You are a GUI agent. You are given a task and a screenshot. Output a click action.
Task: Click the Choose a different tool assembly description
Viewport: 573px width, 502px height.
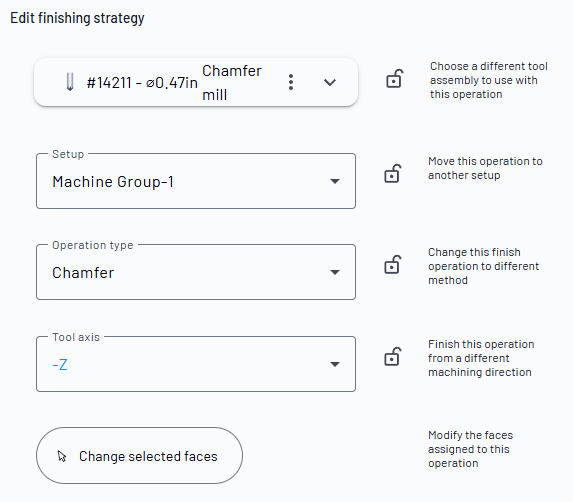click(489, 80)
